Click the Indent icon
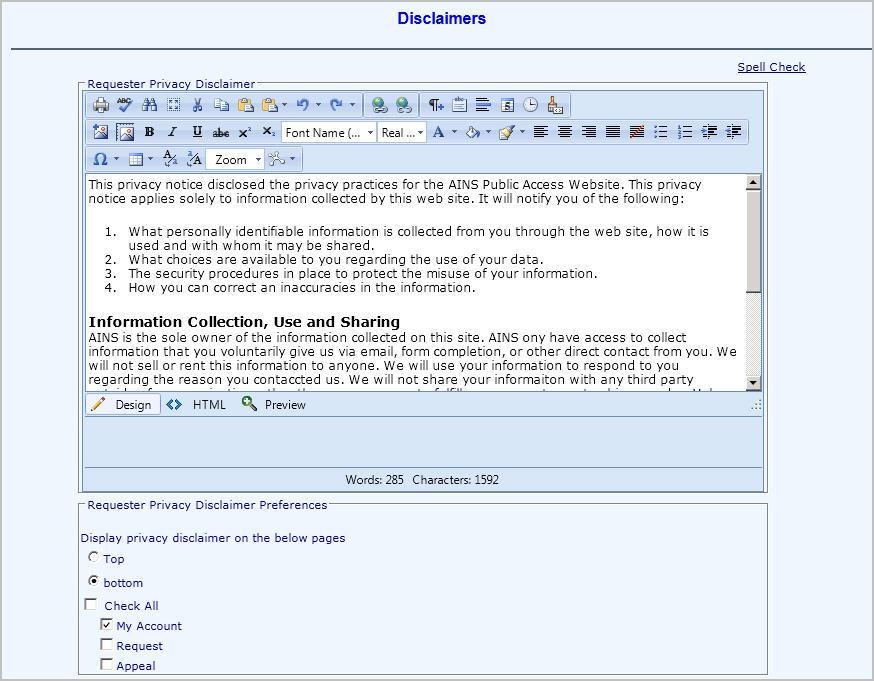Viewport: 874px width, 681px height. pos(709,132)
